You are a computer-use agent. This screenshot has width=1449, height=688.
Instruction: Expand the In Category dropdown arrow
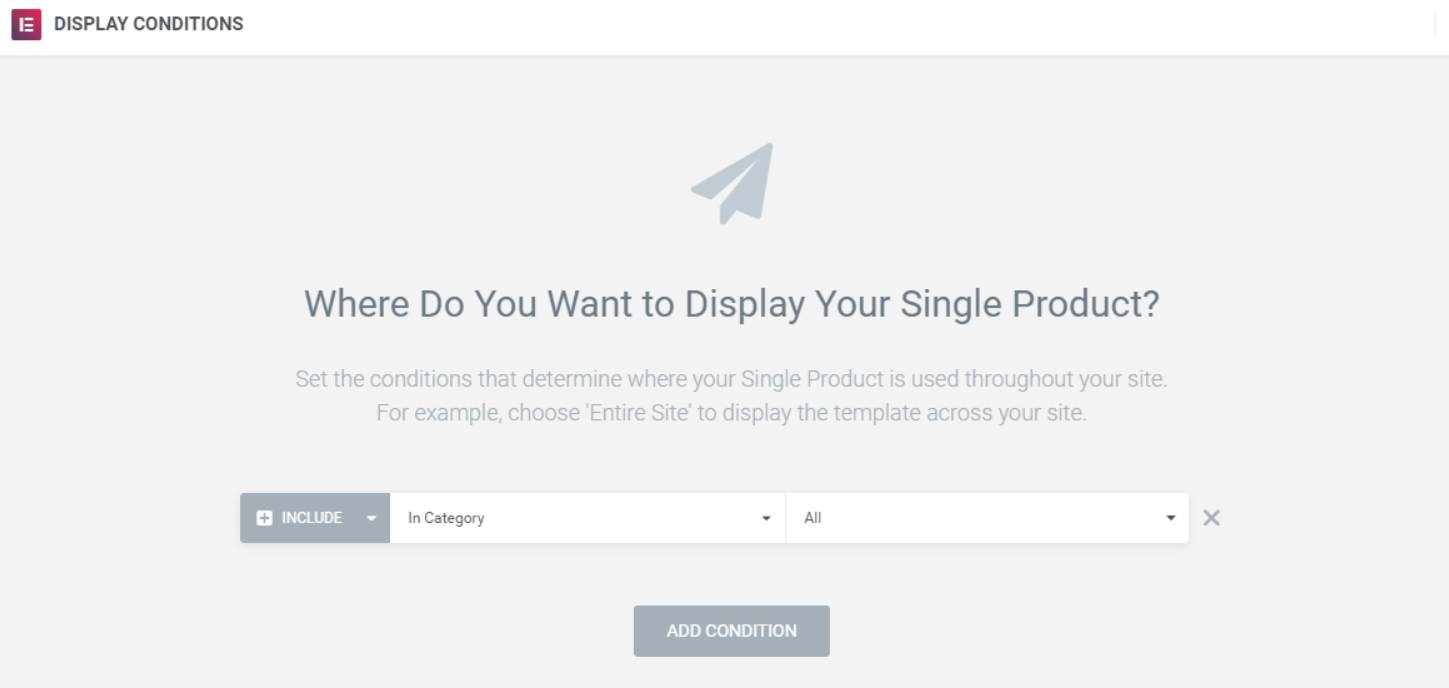(x=766, y=518)
